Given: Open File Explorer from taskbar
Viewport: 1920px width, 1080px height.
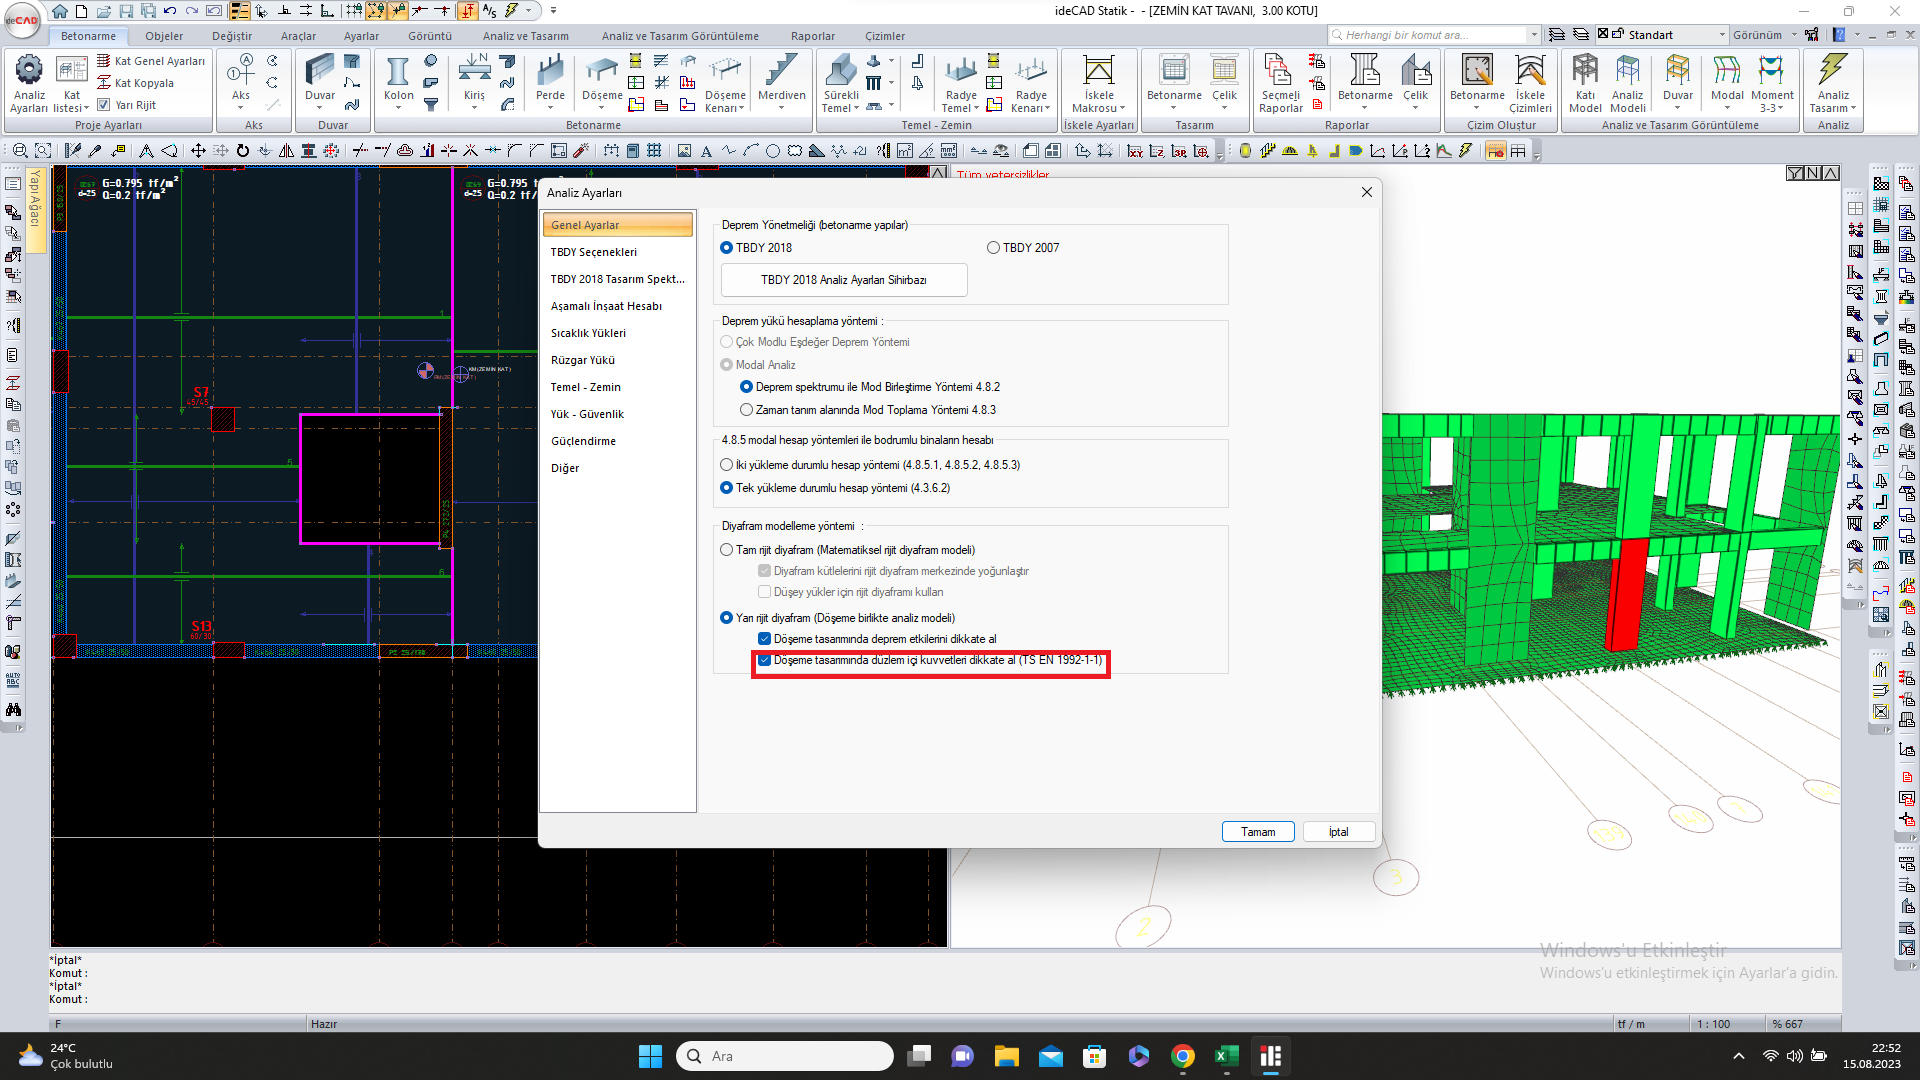Looking at the screenshot, I should (x=1006, y=1056).
